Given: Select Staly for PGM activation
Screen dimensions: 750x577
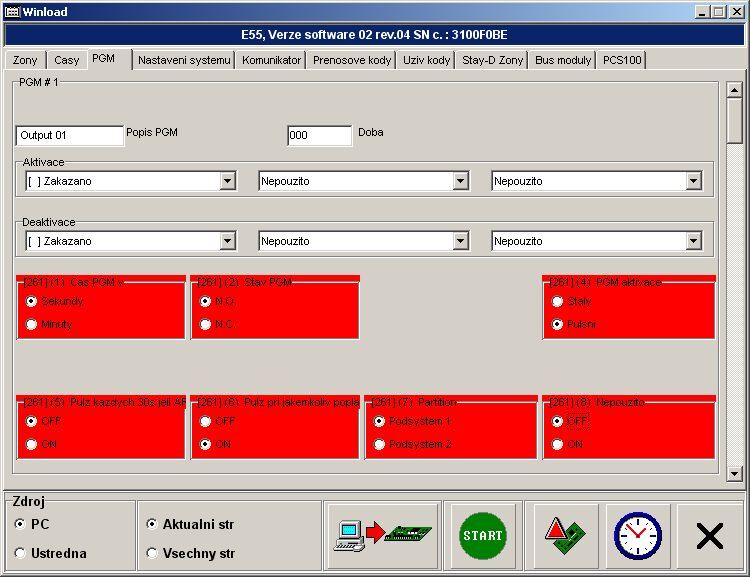Looking at the screenshot, I should coord(558,301).
